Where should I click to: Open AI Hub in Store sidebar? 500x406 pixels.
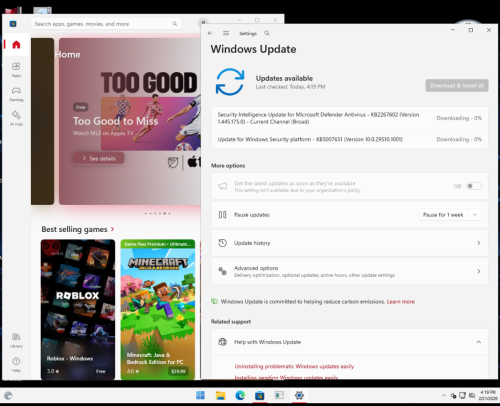[16, 118]
